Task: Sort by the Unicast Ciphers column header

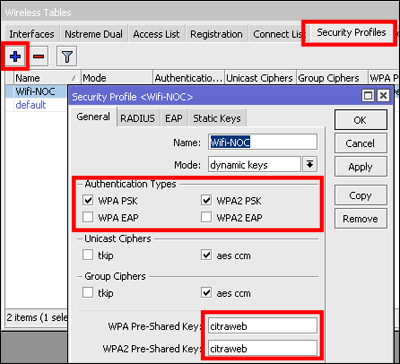Action: coord(260,78)
